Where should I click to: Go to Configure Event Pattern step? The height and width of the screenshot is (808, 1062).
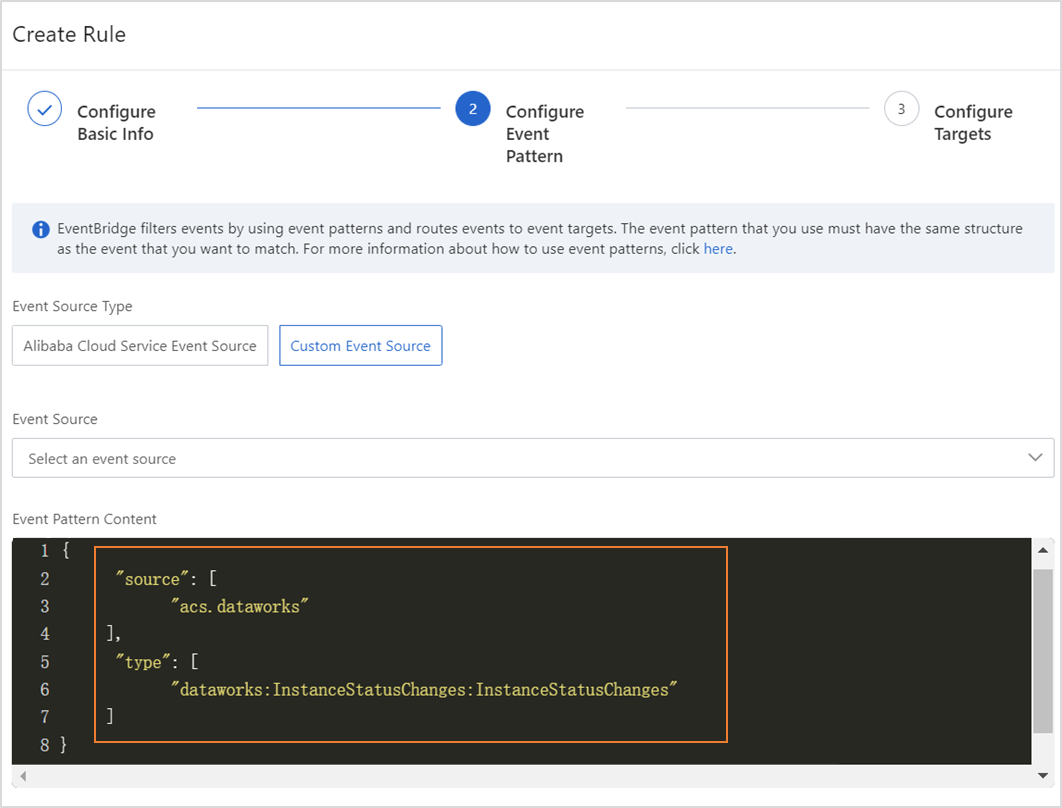click(544, 133)
